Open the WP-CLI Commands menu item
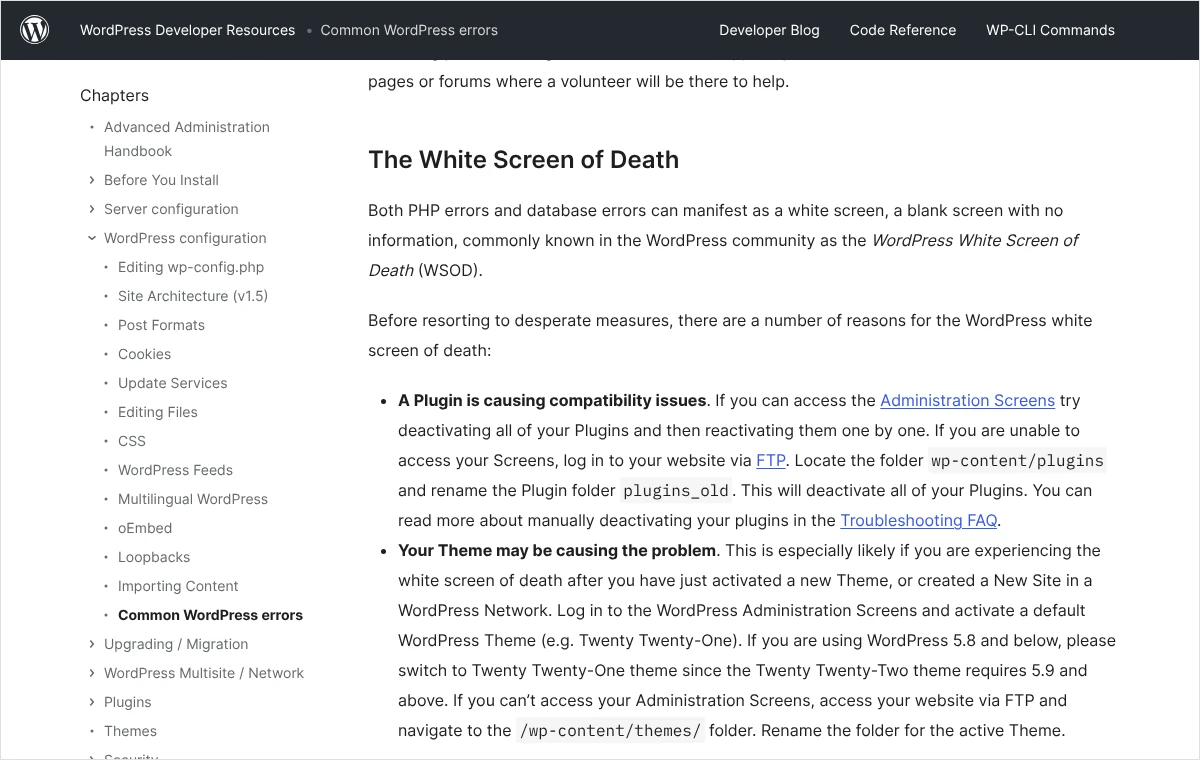 pos(1050,30)
